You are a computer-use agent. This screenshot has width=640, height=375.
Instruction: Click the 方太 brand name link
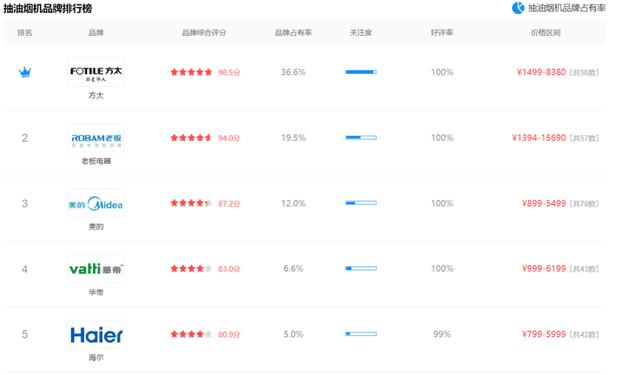[96, 95]
